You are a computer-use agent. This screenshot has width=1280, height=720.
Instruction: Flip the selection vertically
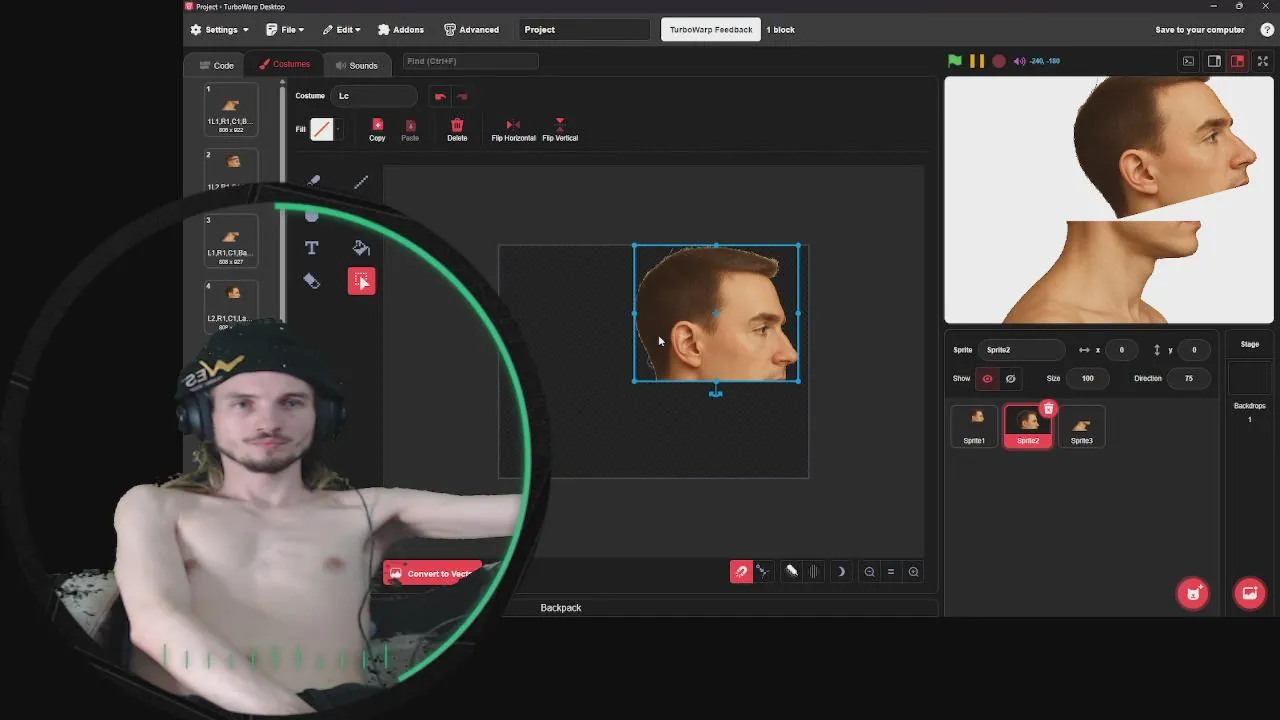560,130
